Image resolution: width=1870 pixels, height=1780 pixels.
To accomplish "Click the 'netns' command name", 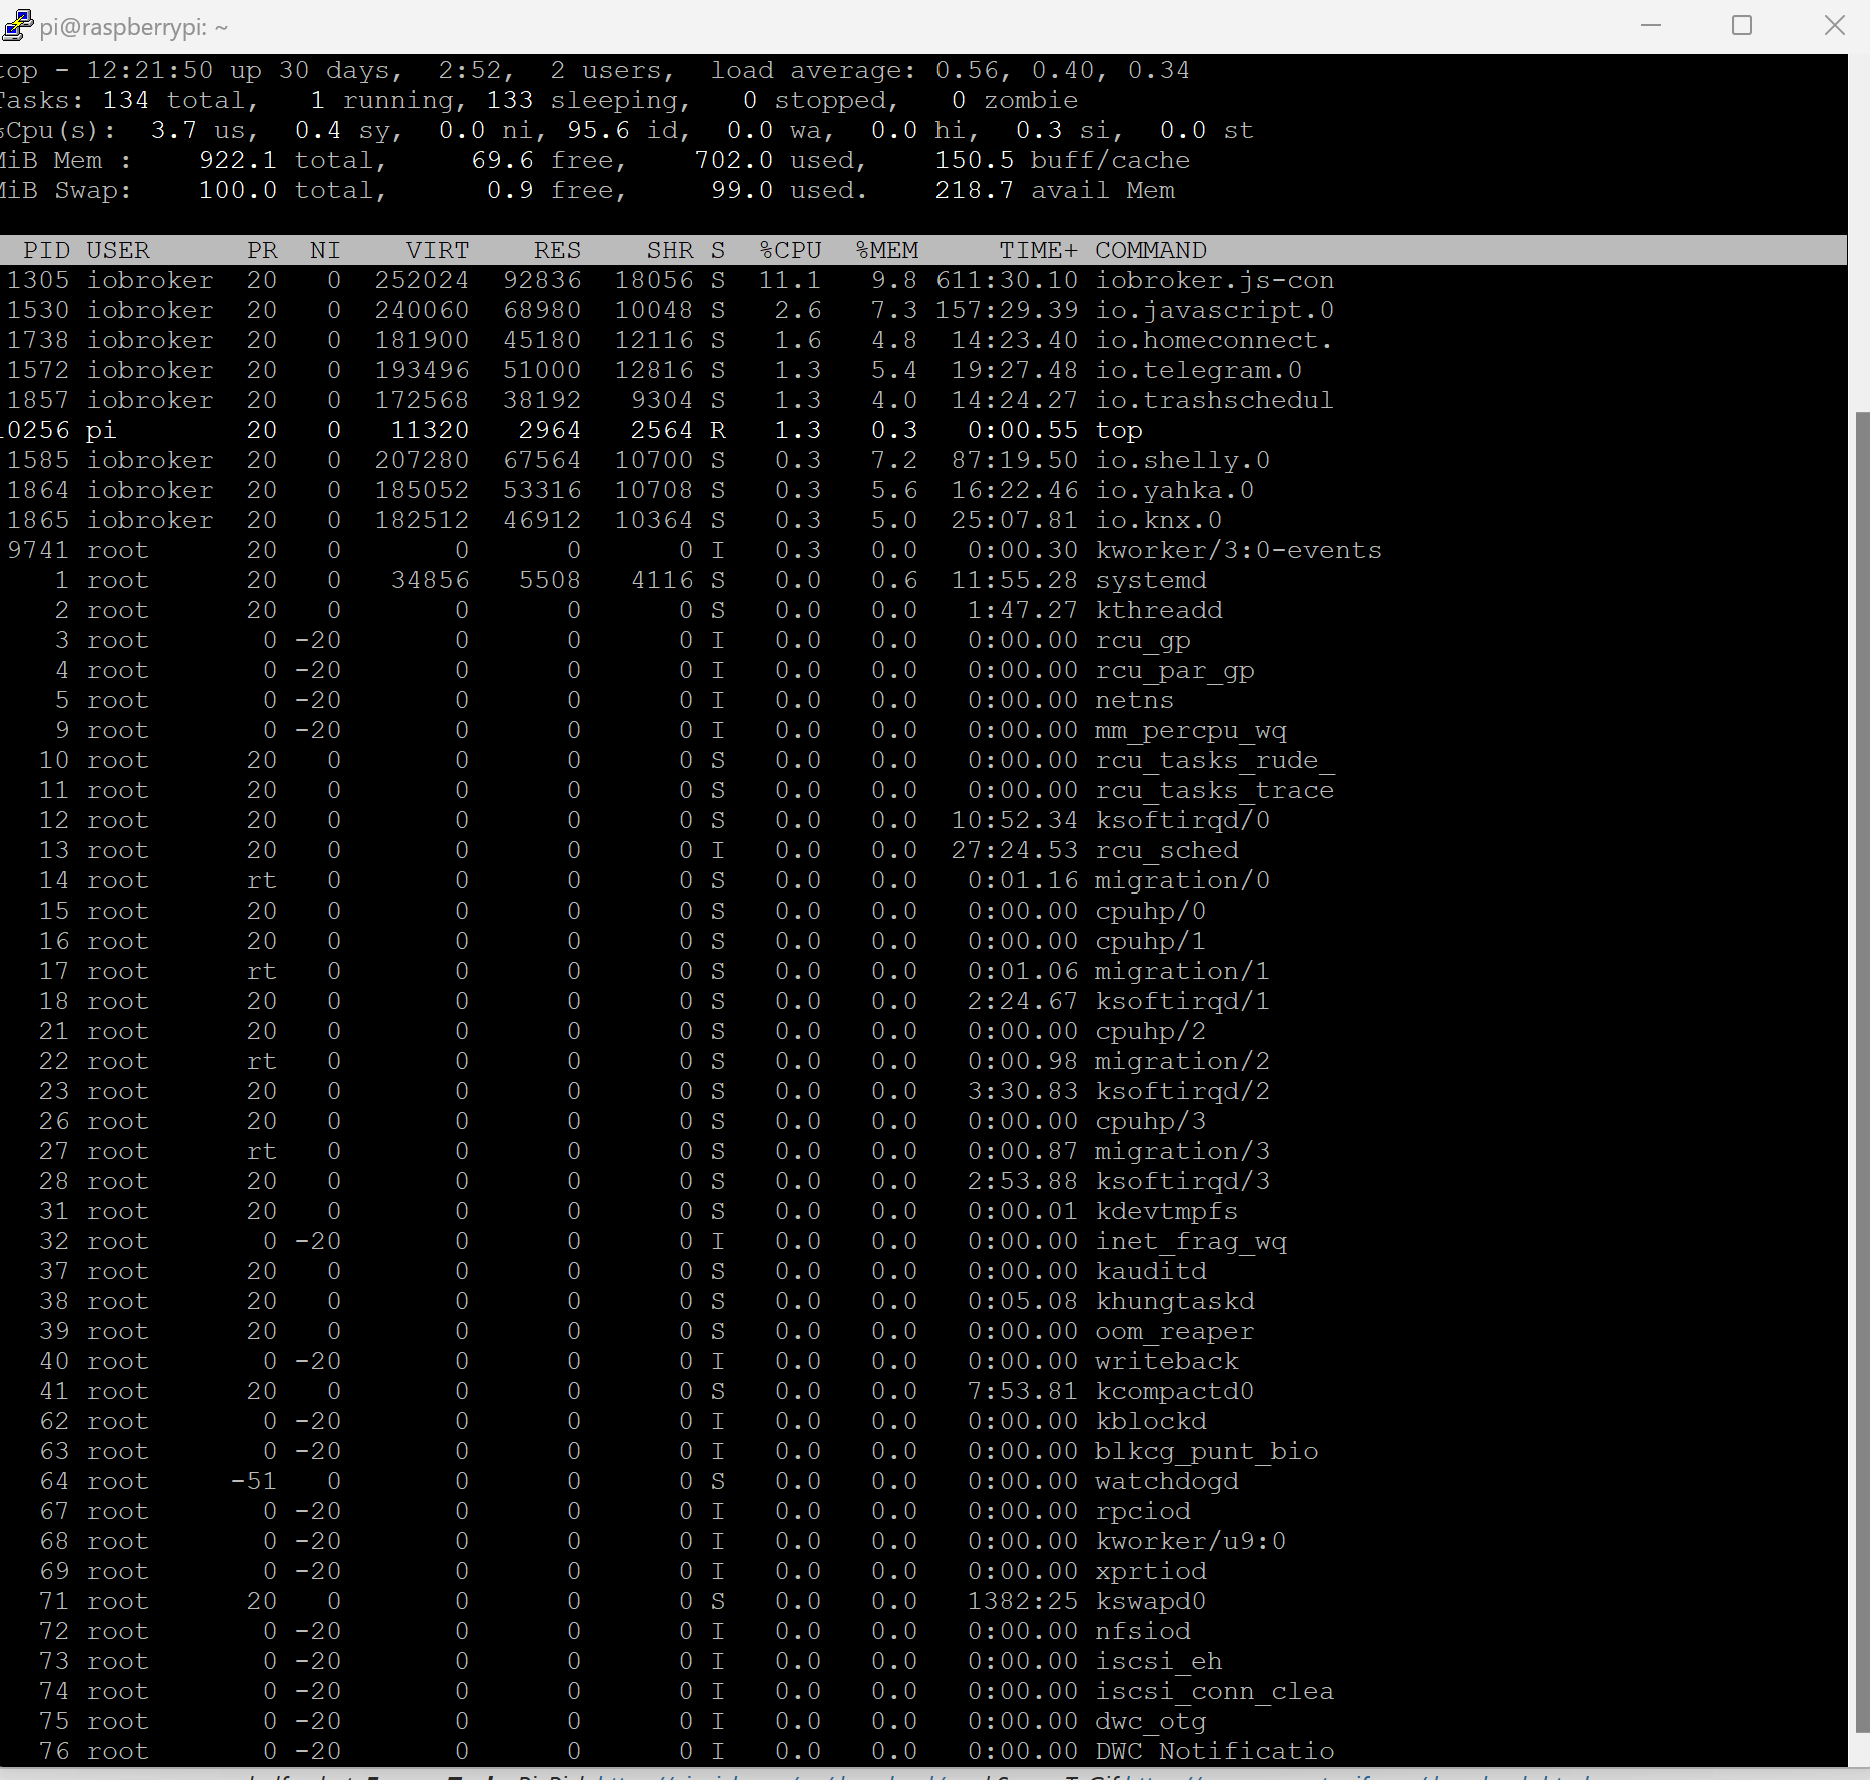I will click(x=1135, y=700).
